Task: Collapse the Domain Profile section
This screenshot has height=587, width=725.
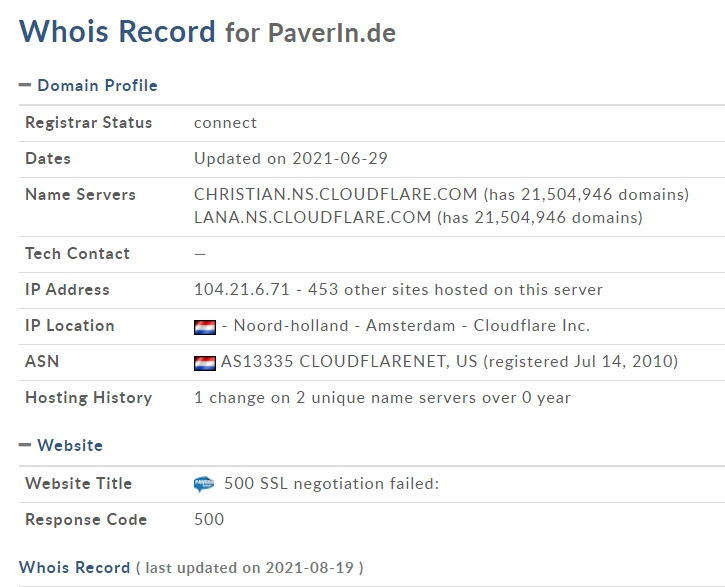Action: point(25,85)
